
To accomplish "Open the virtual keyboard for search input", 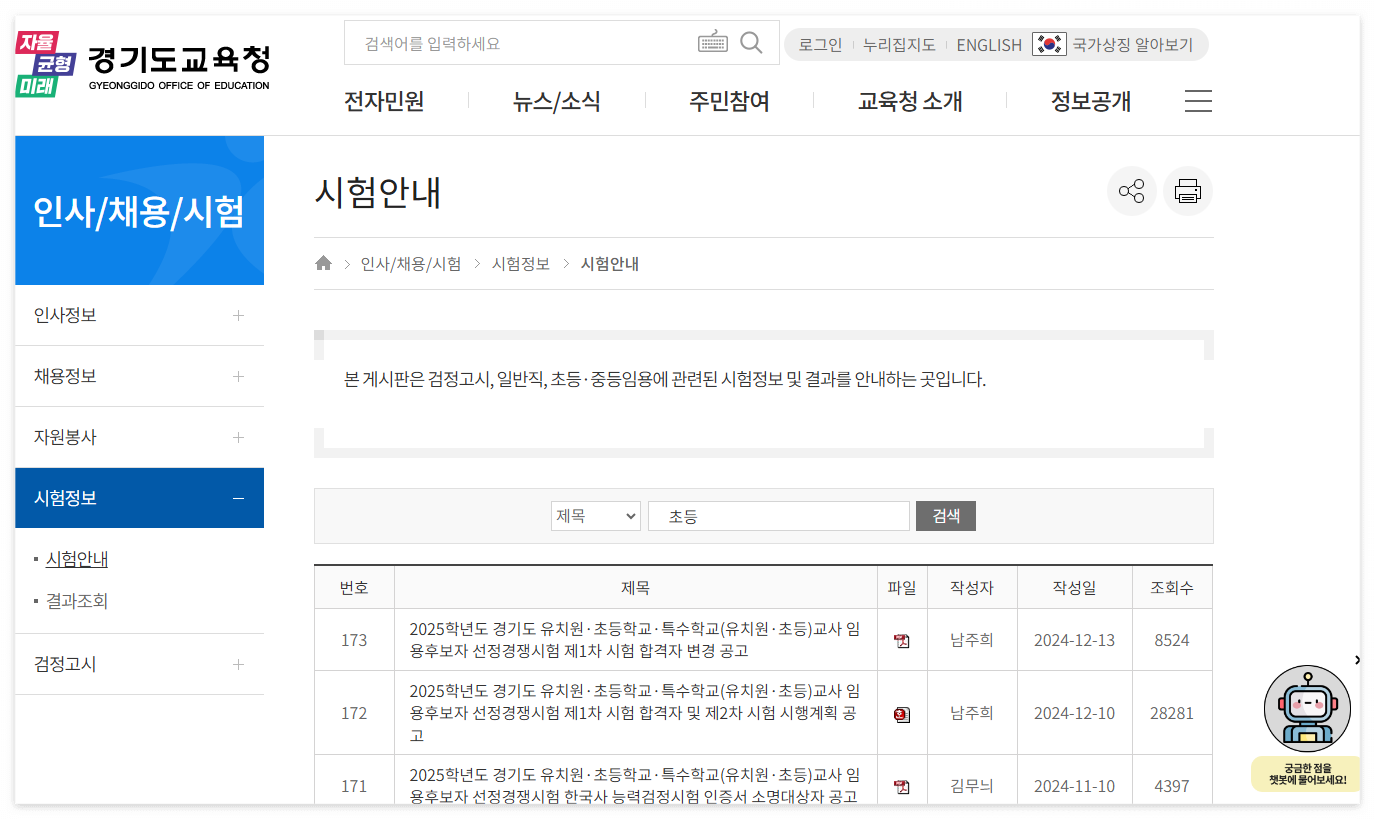I will [712, 42].
